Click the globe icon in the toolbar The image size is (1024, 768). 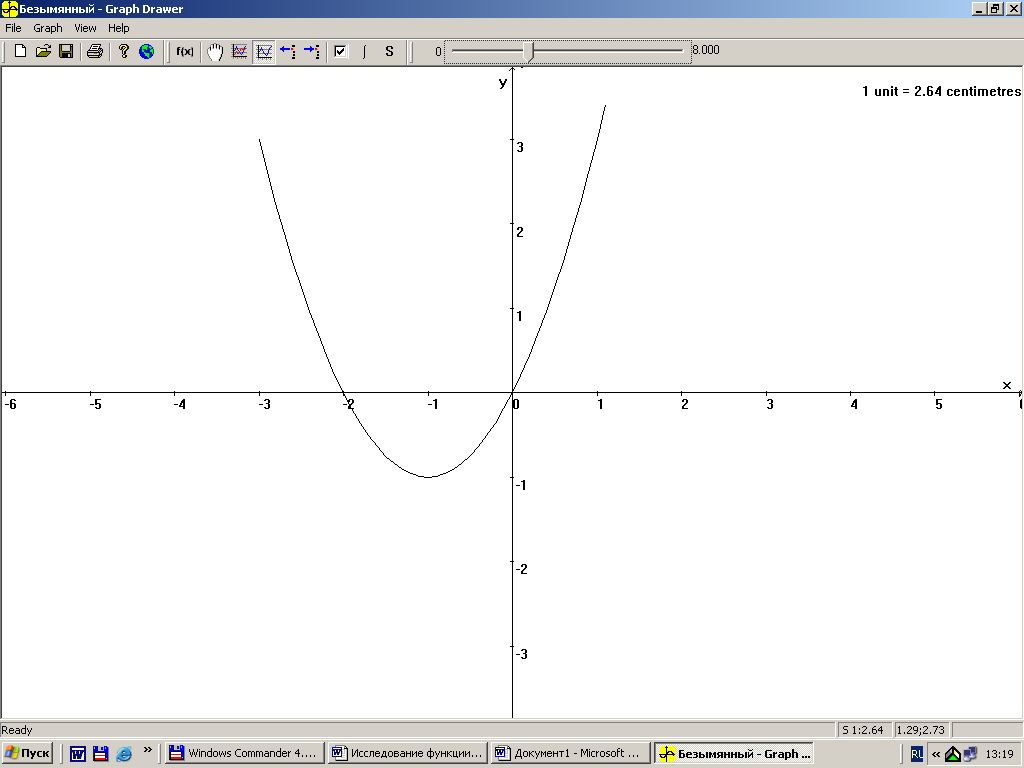tap(147, 51)
